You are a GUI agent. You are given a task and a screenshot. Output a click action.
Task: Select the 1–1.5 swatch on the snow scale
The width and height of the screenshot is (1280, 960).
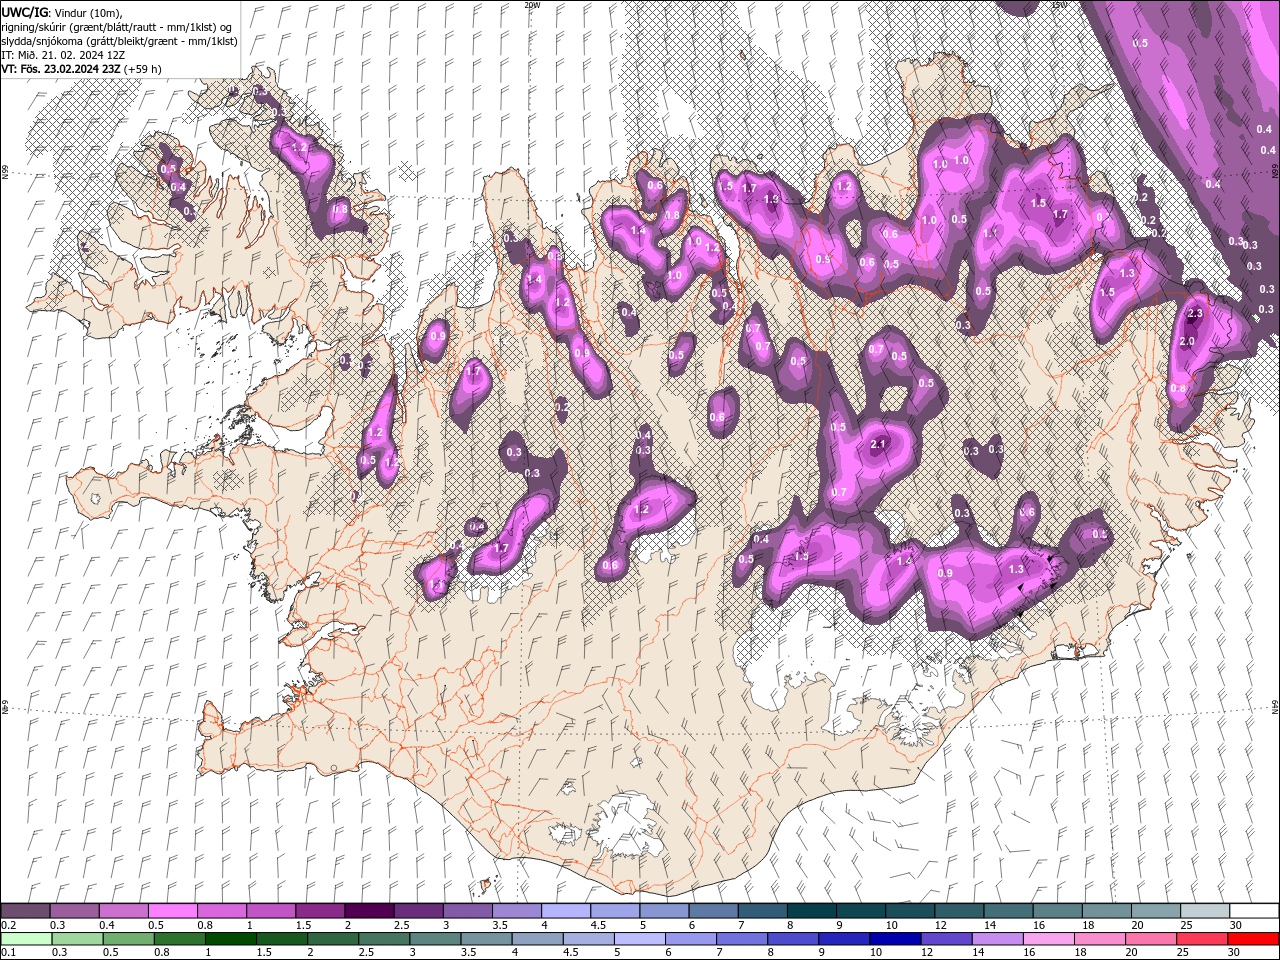270,911
